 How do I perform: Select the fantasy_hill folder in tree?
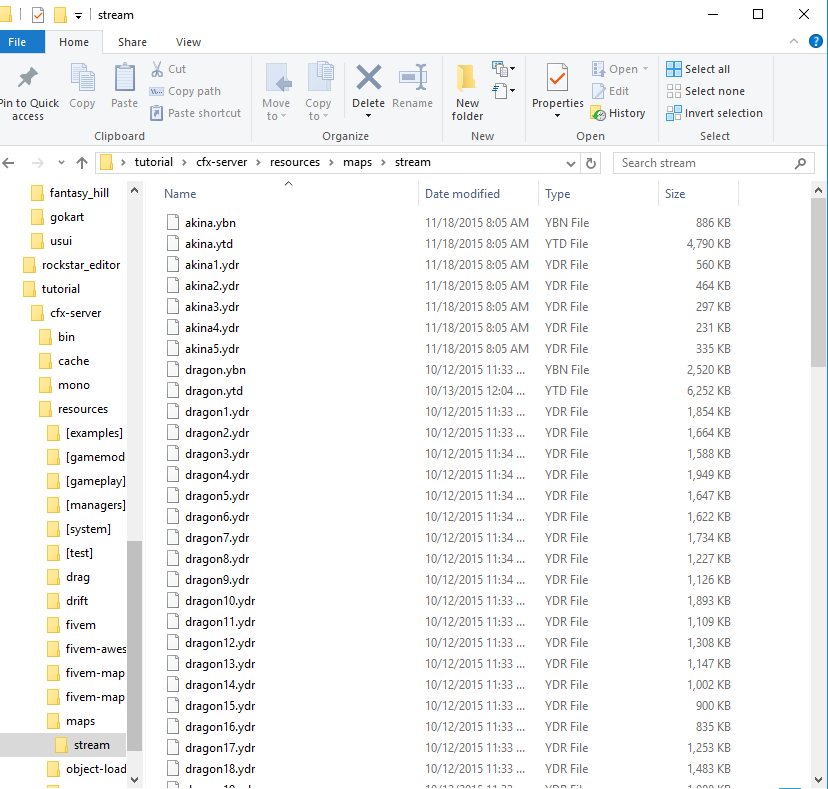point(79,193)
